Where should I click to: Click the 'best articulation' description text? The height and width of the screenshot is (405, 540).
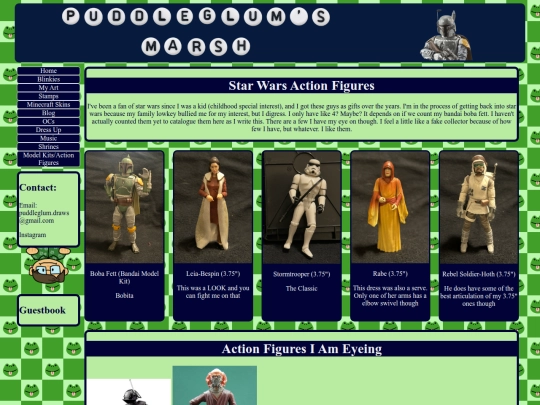479,296
